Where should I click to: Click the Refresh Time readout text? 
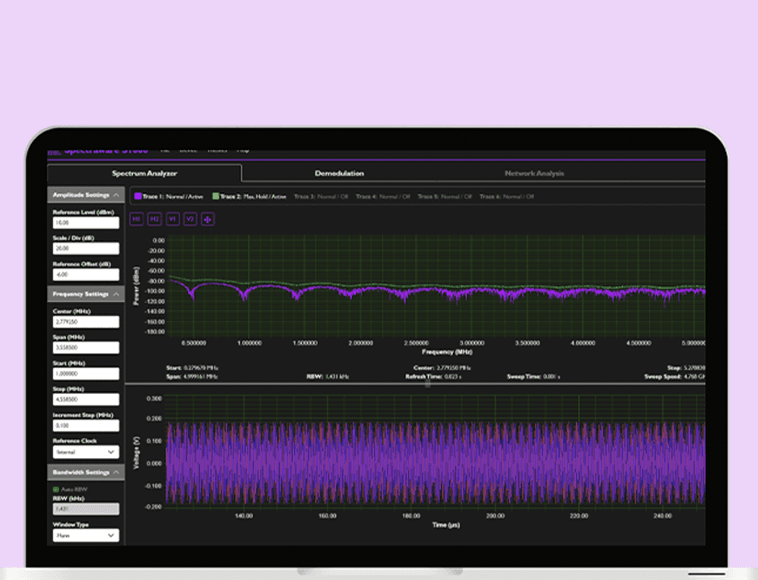point(433,377)
